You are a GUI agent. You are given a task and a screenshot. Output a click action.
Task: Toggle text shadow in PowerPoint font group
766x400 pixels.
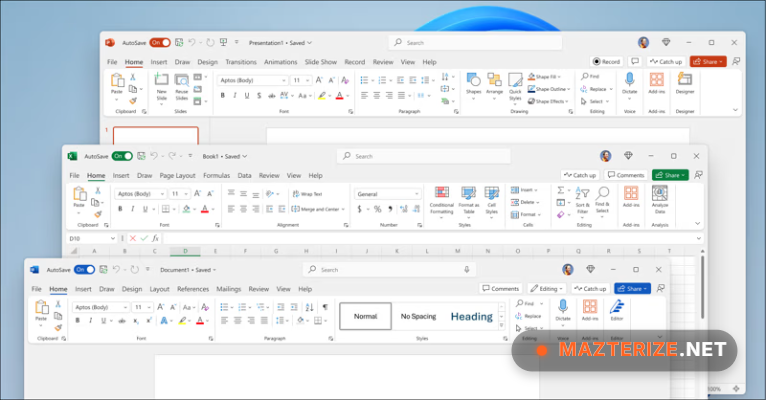coord(259,96)
